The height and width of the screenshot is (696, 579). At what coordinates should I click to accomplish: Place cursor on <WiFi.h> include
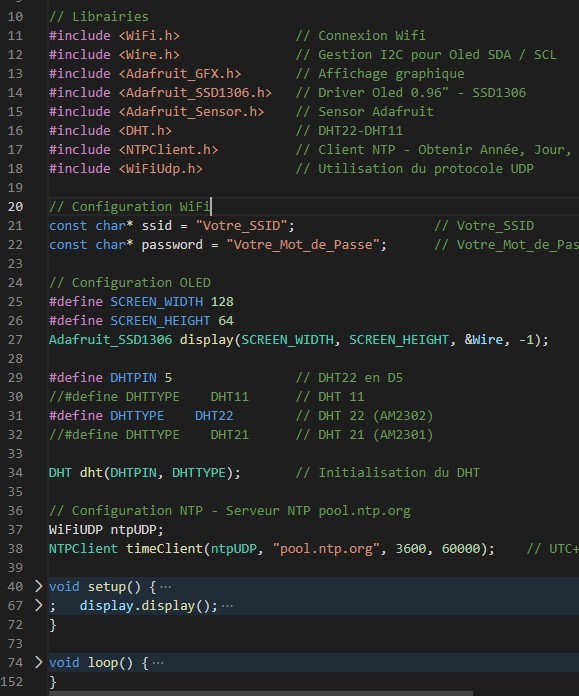point(149,36)
